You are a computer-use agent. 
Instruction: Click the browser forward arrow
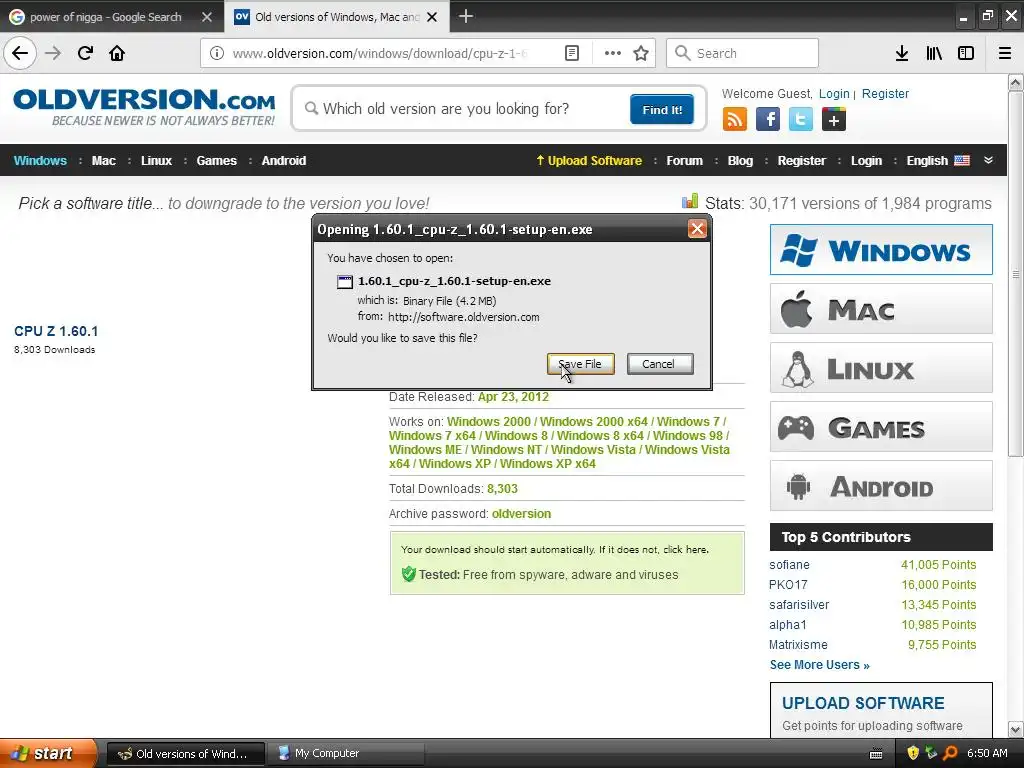coord(53,53)
